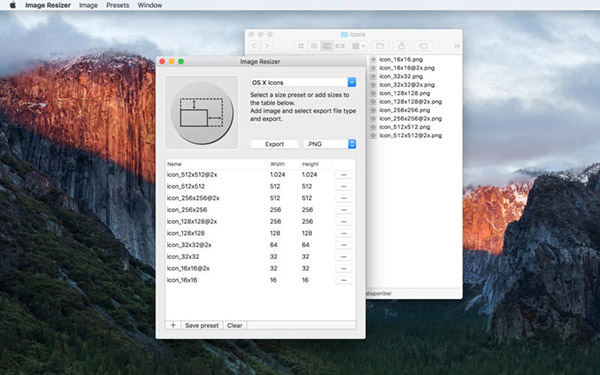Remove the icon_512x512@2x row with minus button
Viewport: 600px width, 375px height.
coord(344,174)
